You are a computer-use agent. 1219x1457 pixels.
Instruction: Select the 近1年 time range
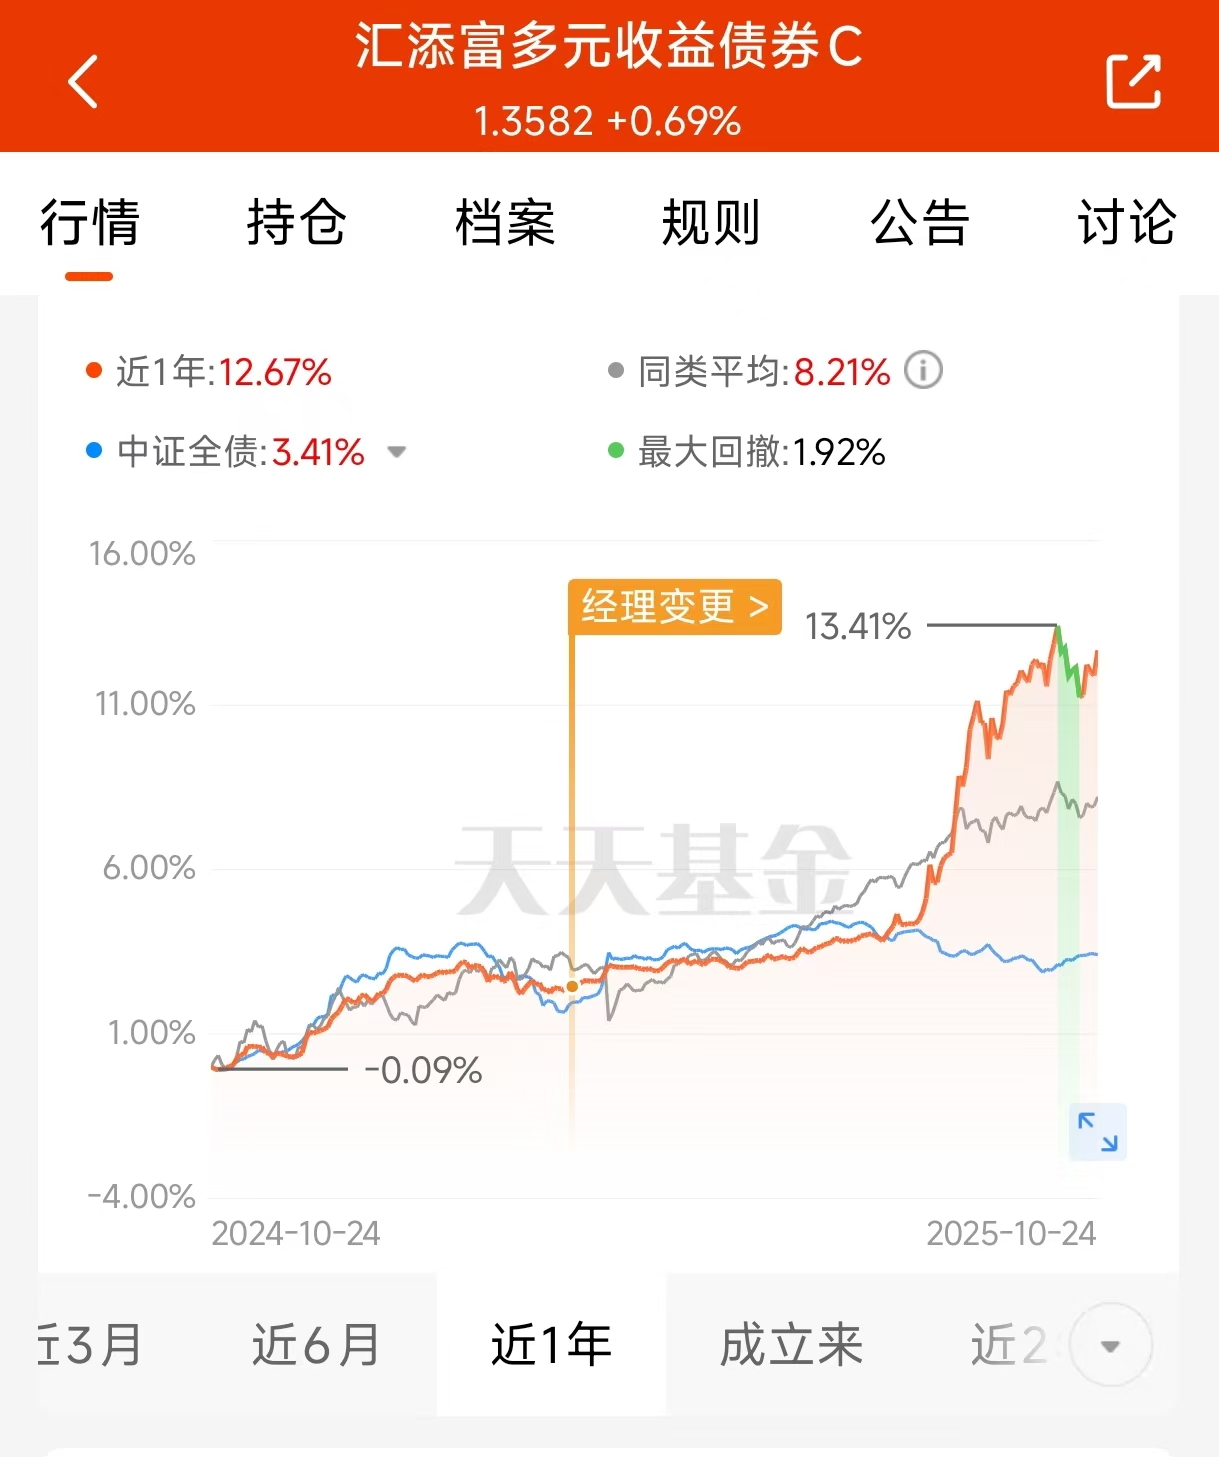[x=551, y=1345]
